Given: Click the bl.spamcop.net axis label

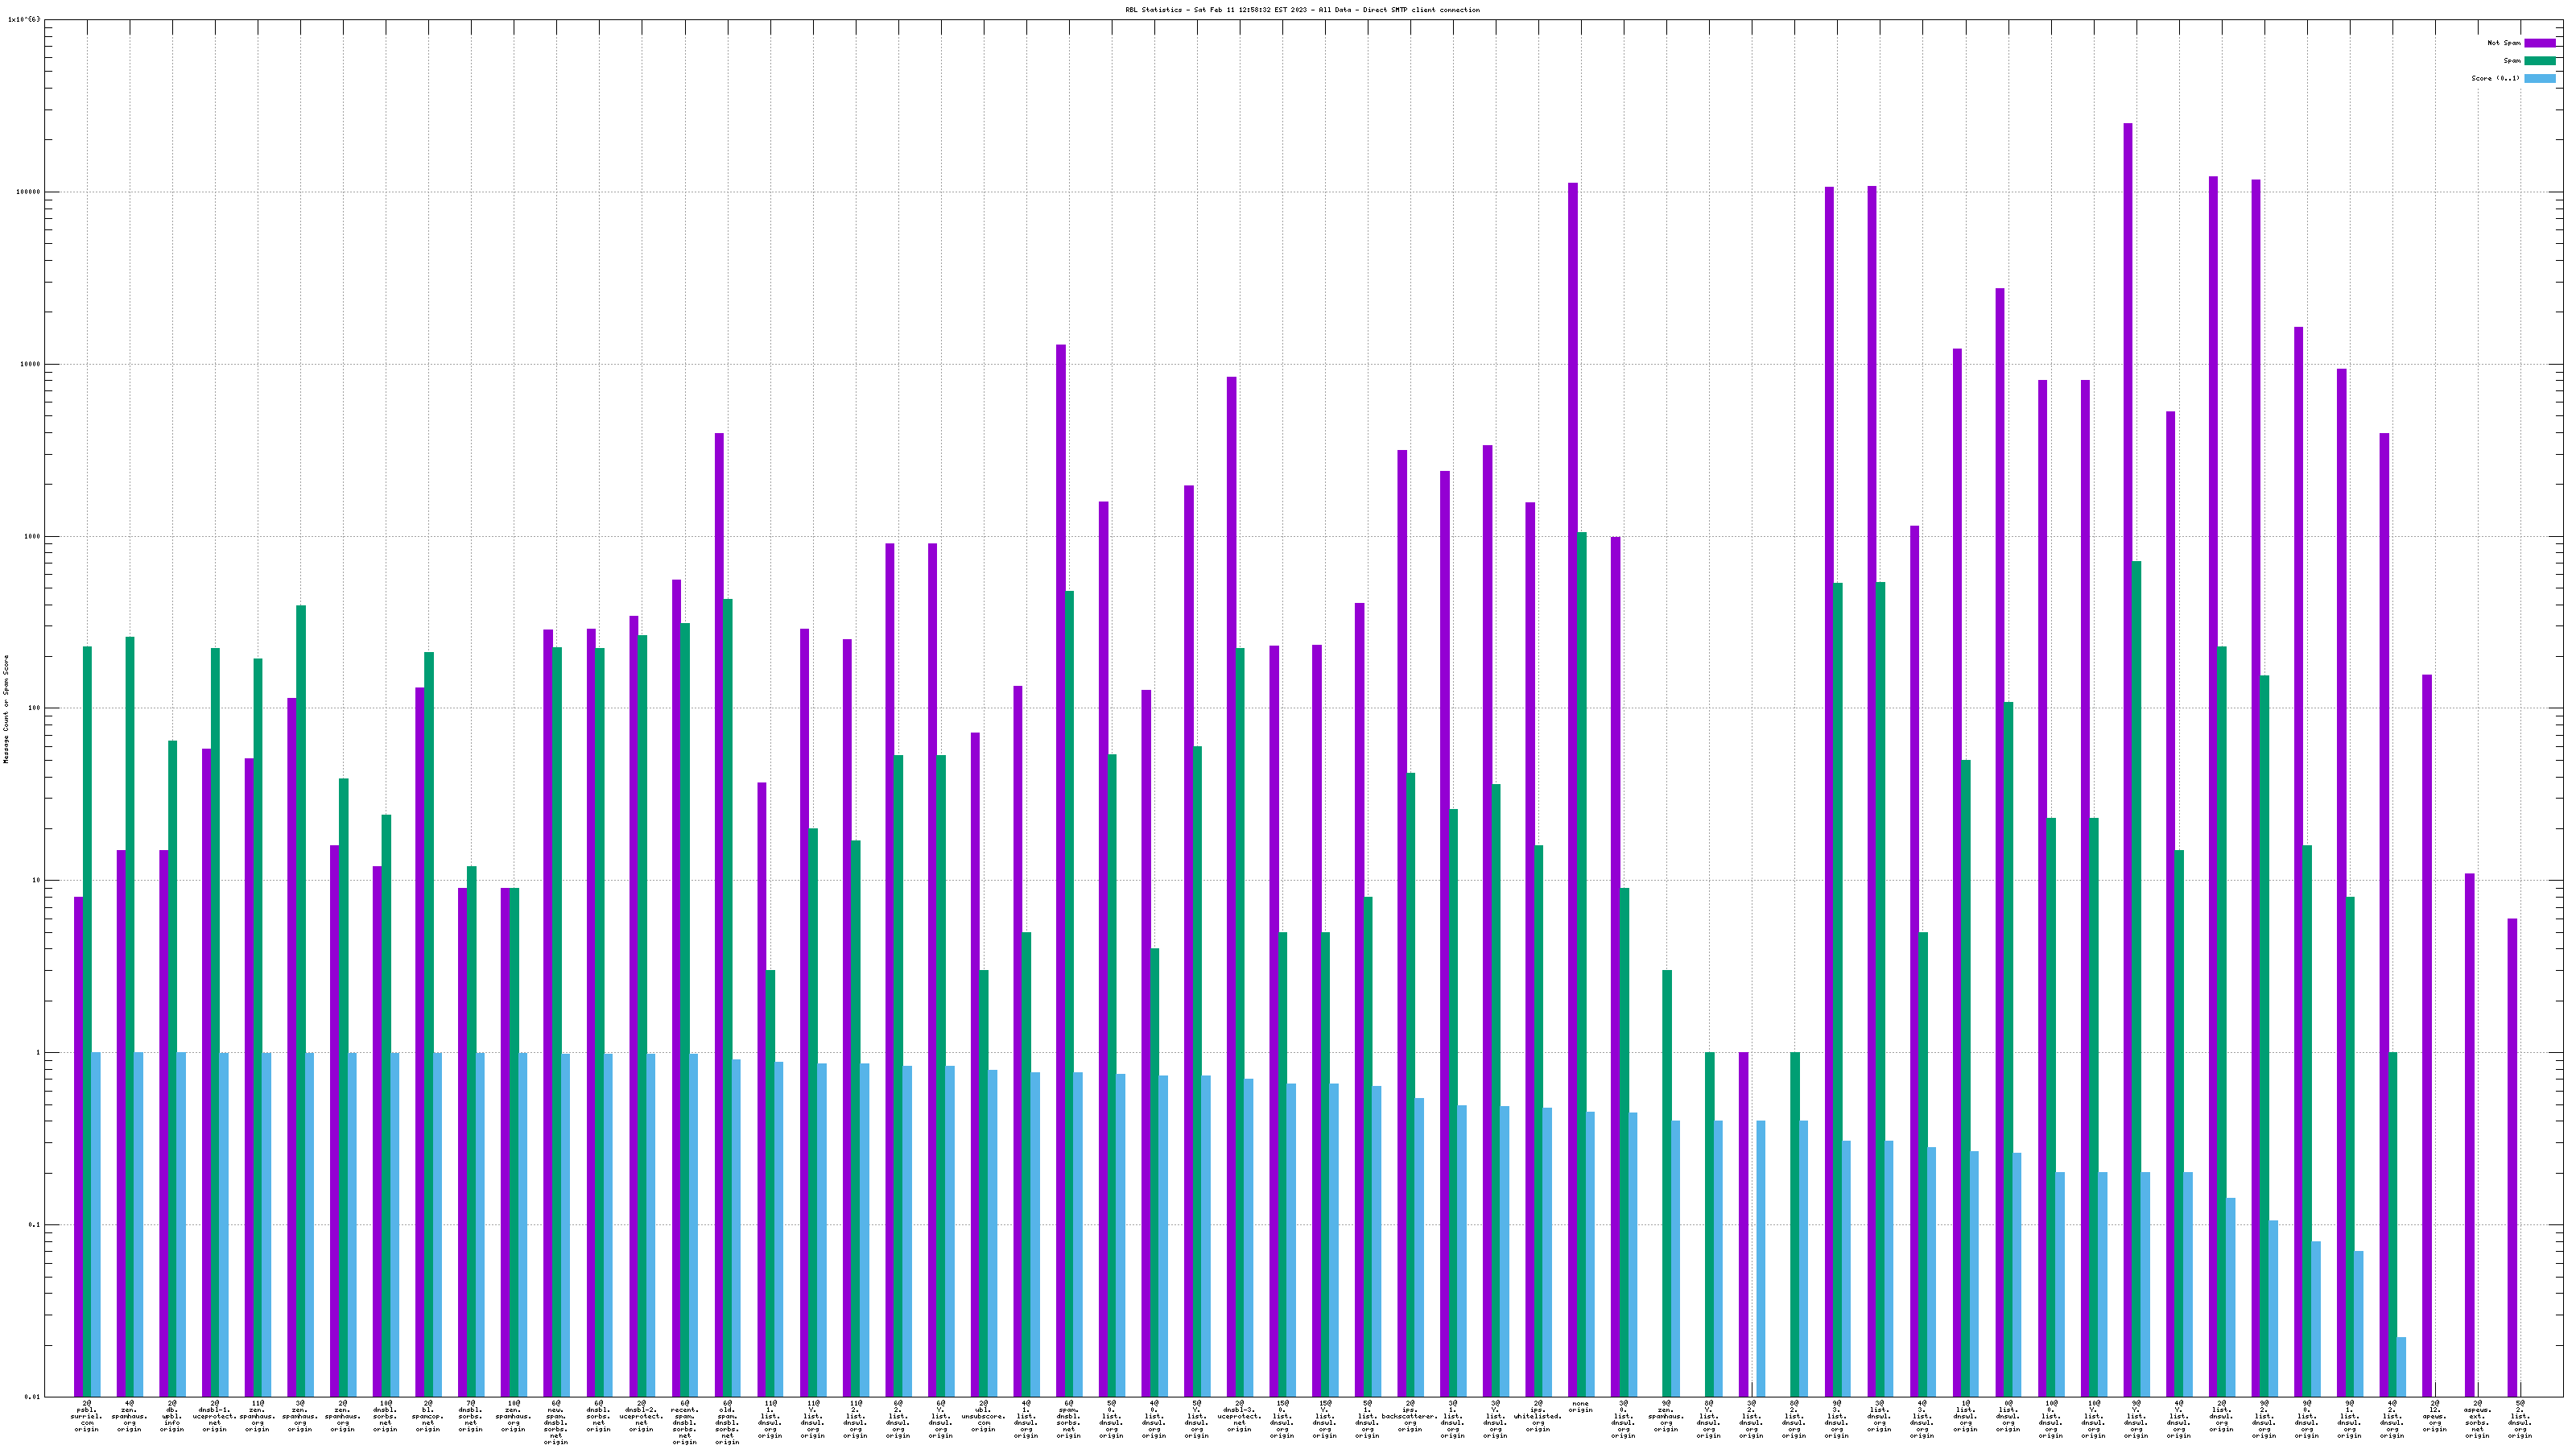Looking at the screenshot, I should (x=428, y=1416).
